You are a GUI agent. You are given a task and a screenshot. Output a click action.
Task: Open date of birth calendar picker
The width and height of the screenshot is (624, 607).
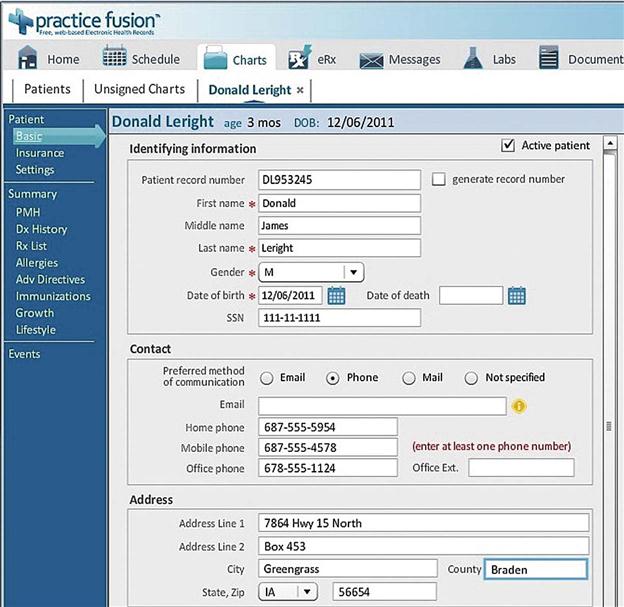pos(337,295)
